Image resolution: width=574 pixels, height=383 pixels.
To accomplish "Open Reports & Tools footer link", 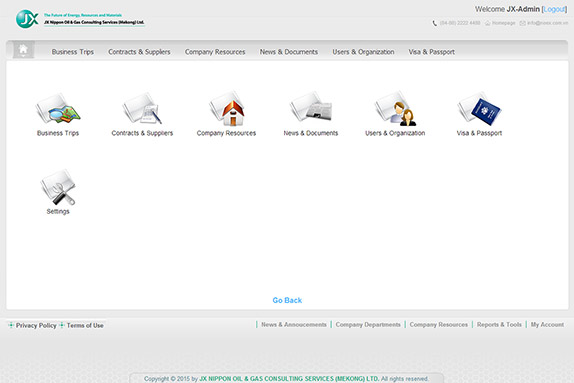I will pyautogui.click(x=499, y=324).
